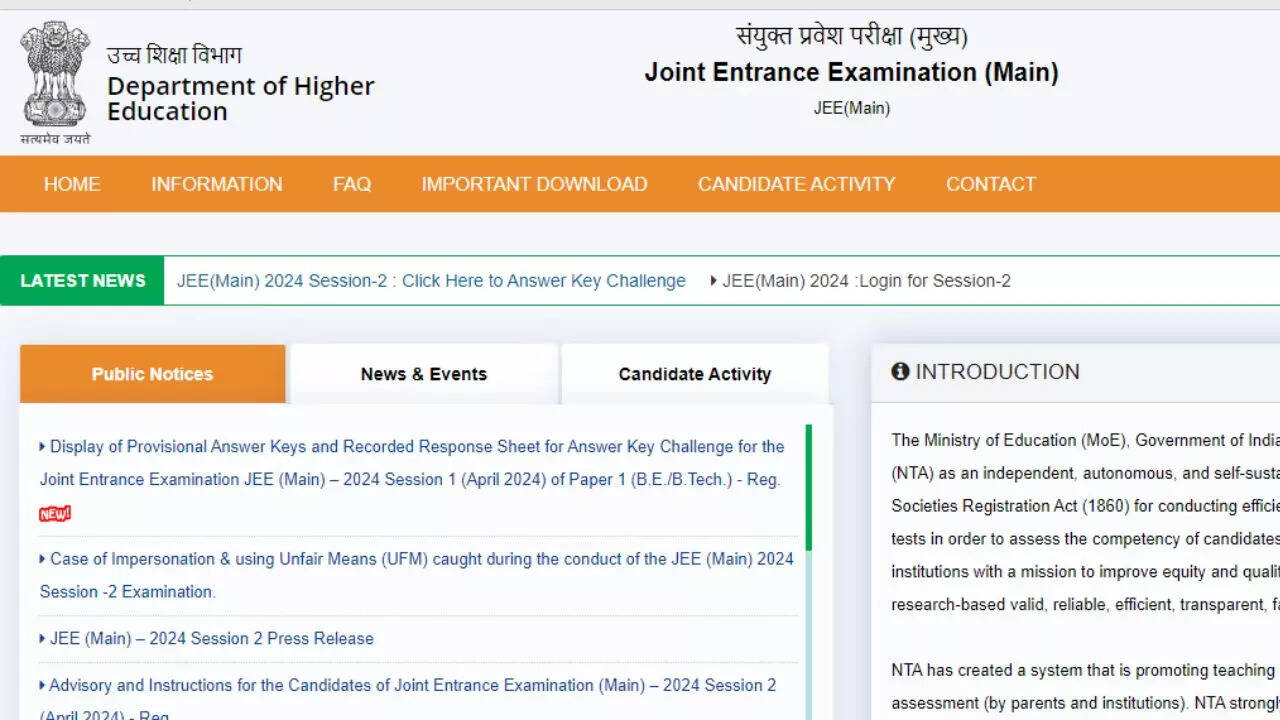Viewport: 1280px width, 720px height.
Task: Open the Answer Key Challenge news link
Action: [431, 281]
